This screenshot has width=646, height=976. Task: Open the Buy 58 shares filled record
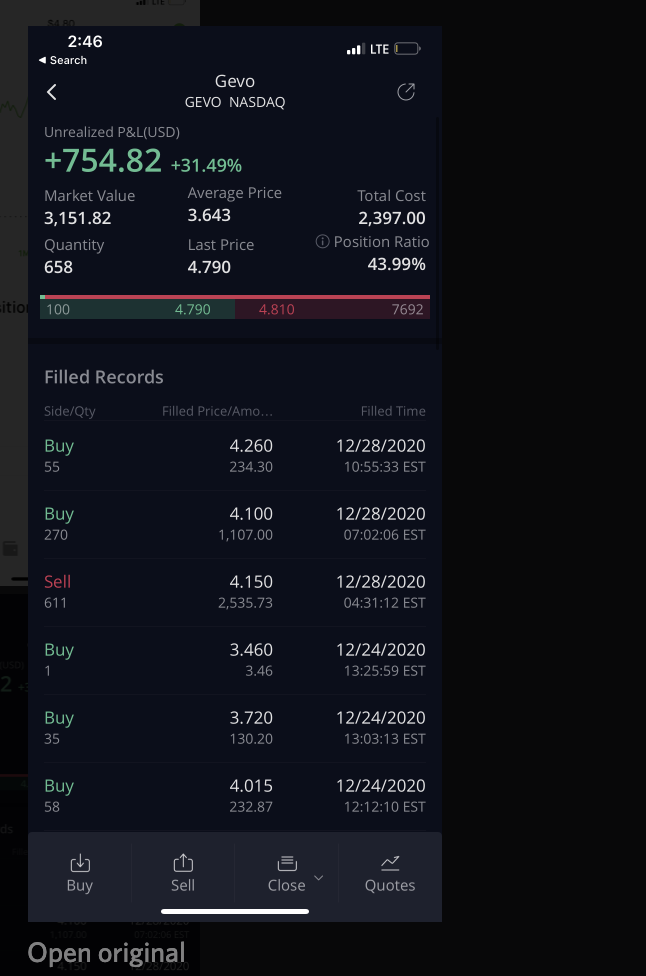(x=235, y=795)
